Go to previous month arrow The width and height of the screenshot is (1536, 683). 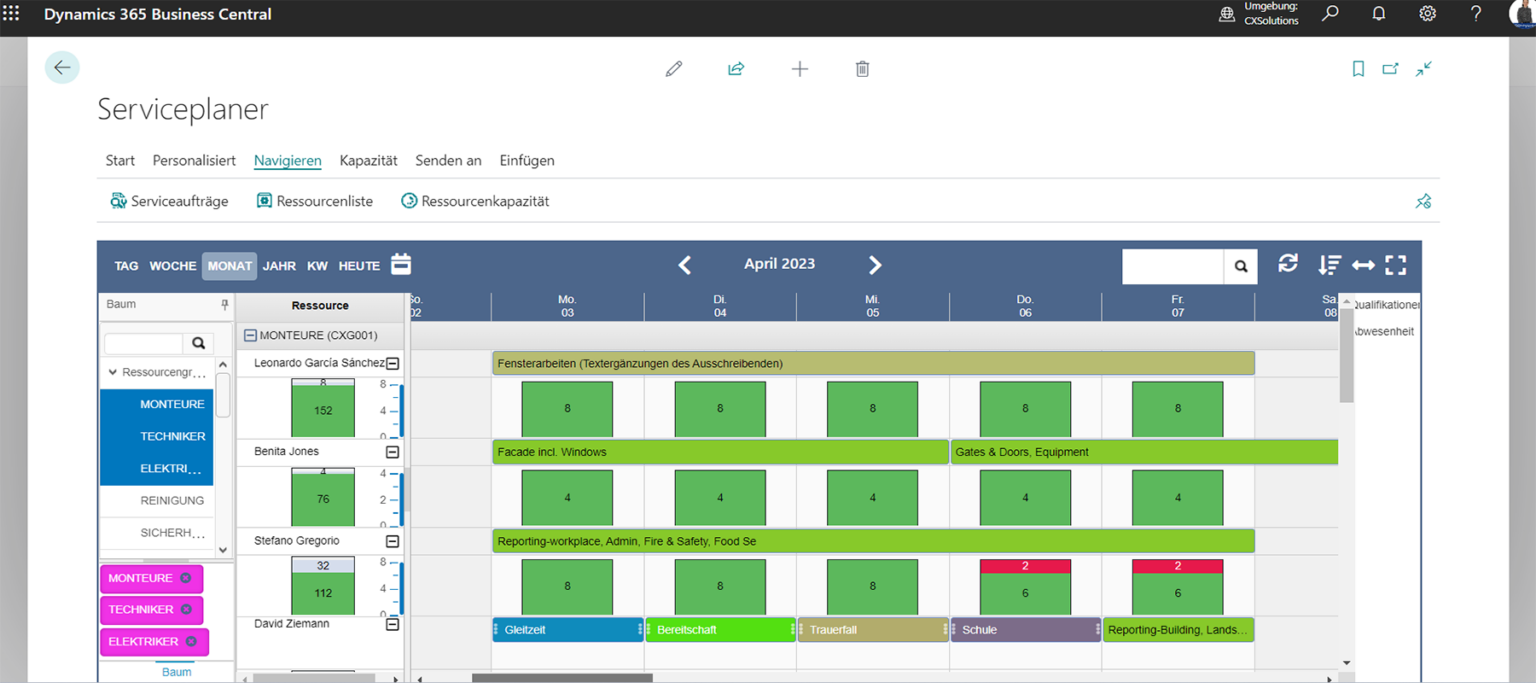pyautogui.click(x=685, y=265)
